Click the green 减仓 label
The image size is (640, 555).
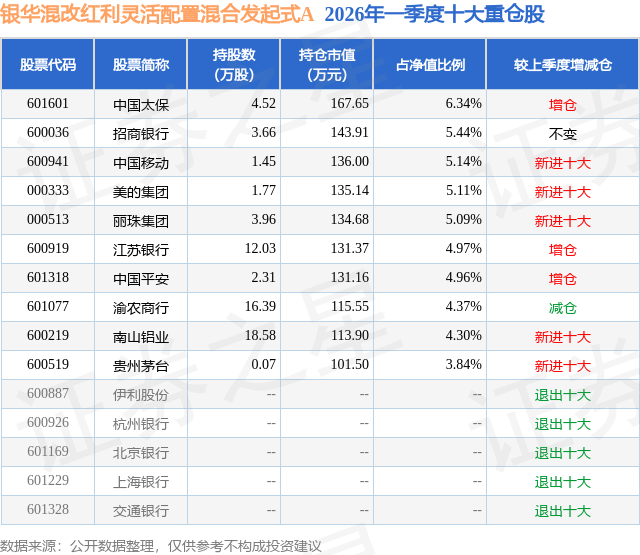tap(563, 308)
